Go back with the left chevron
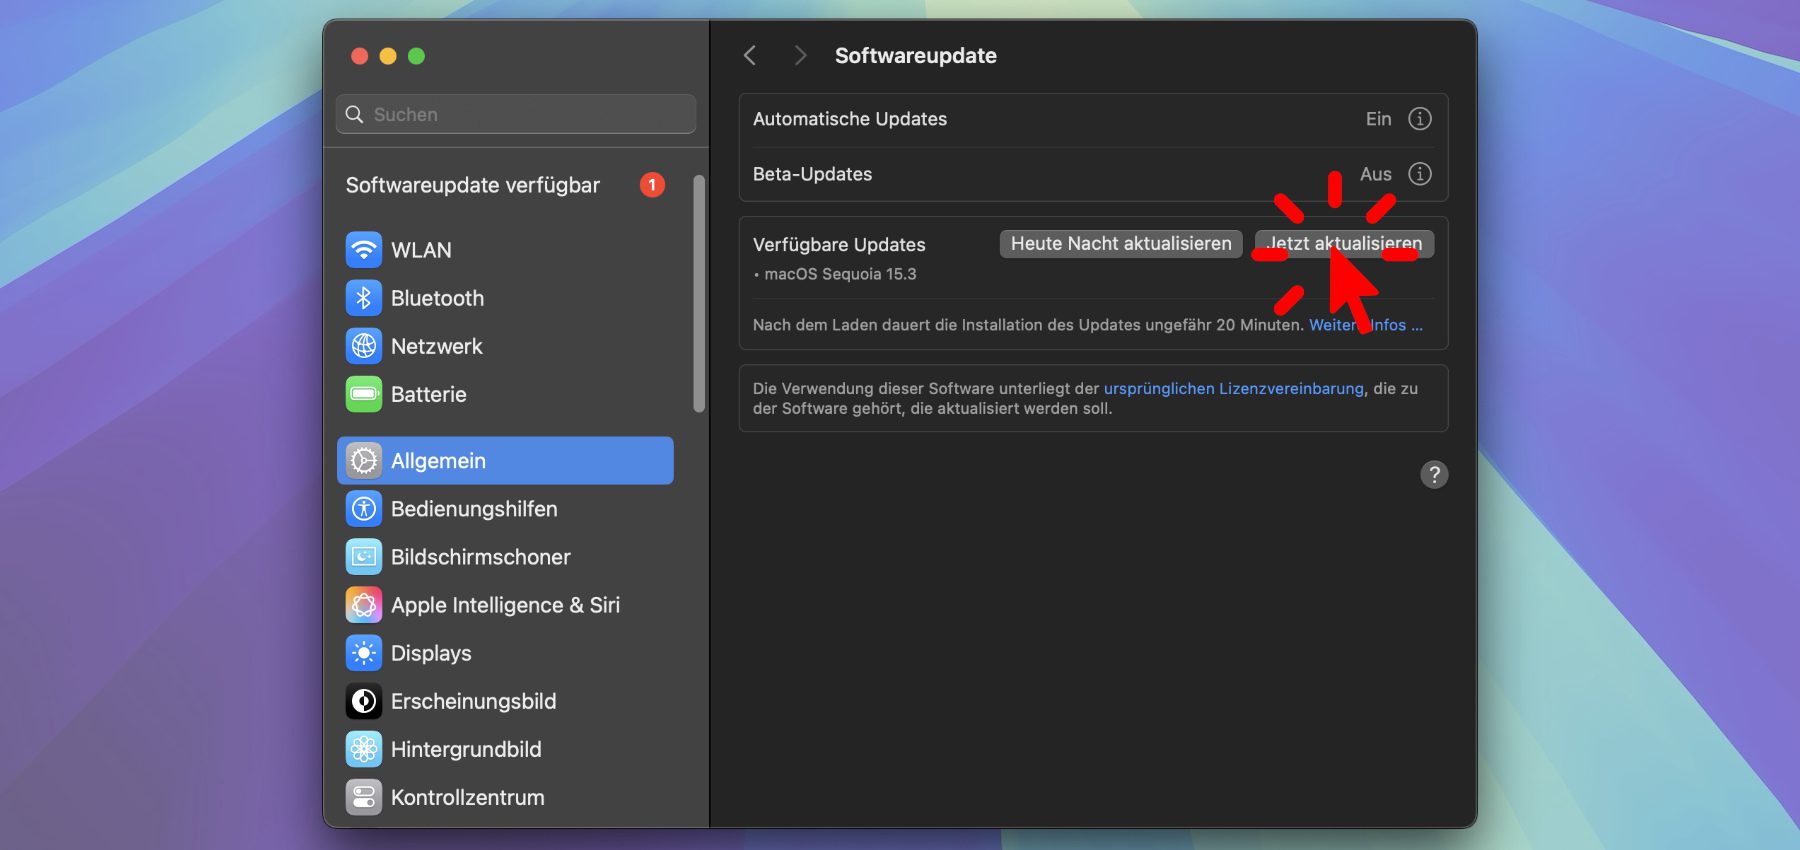This screenshot has height=850, width=1800. coord(750,56)
